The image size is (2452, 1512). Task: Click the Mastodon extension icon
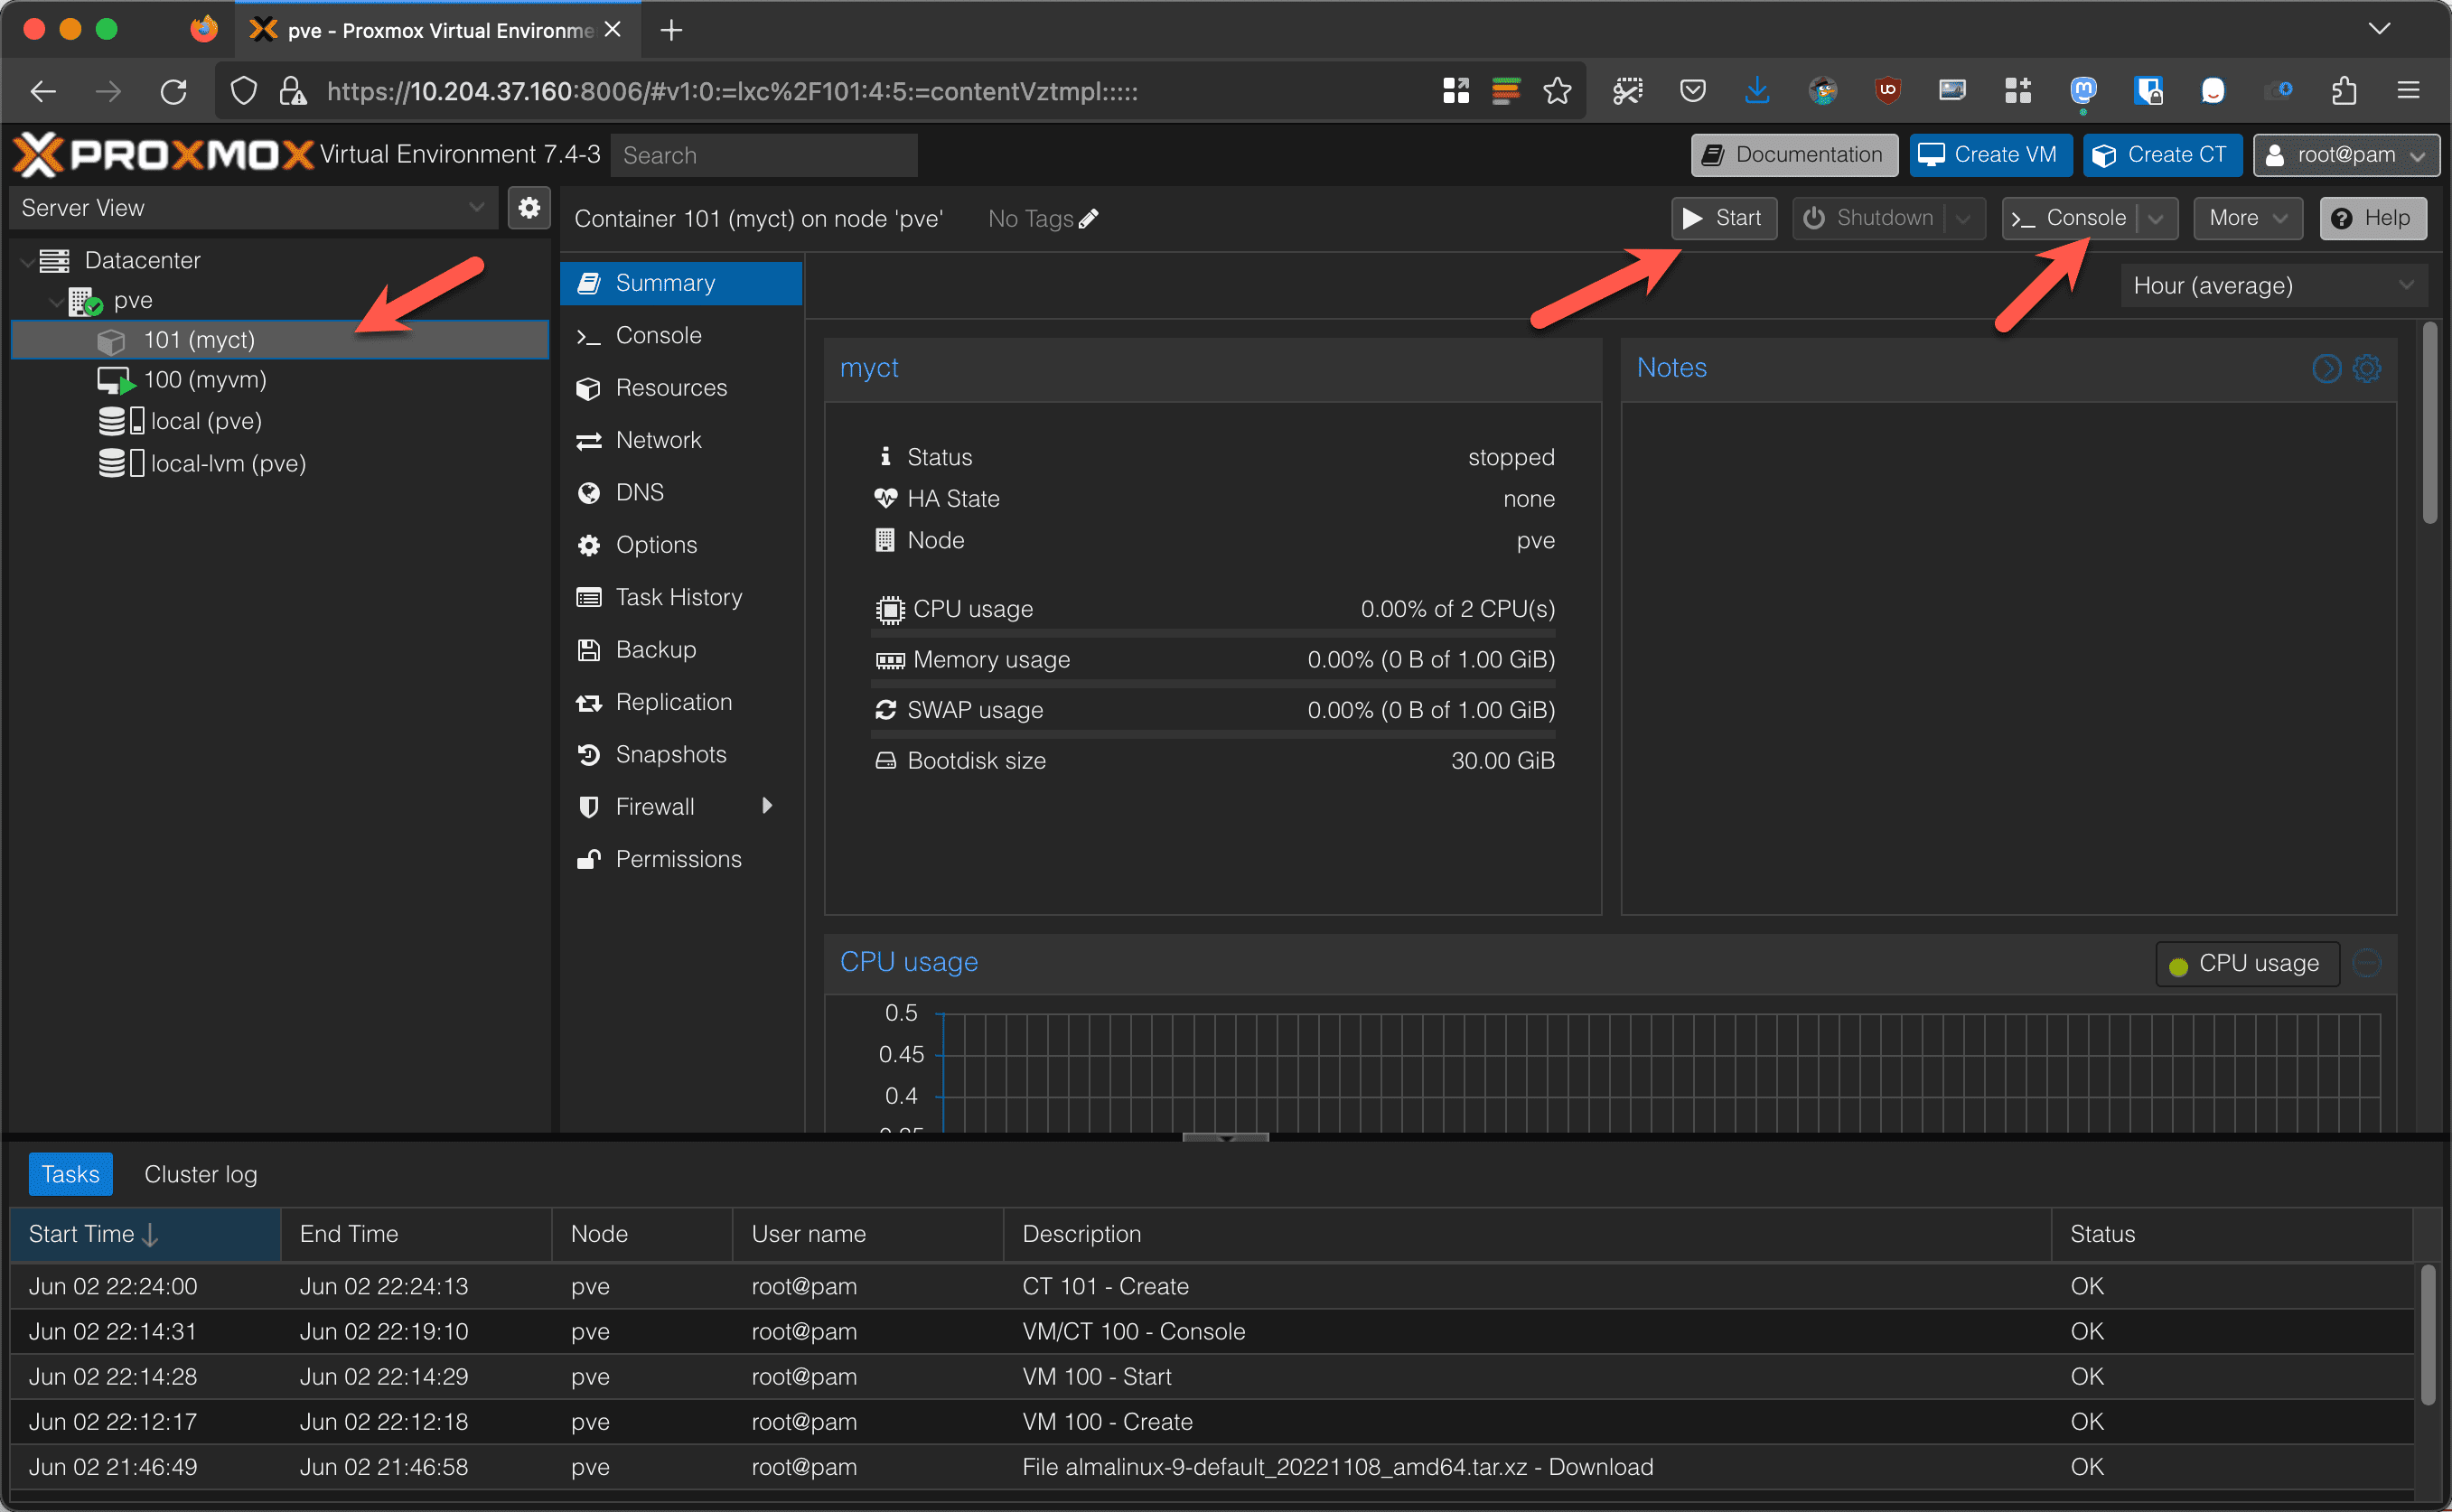pos(2083,91)
